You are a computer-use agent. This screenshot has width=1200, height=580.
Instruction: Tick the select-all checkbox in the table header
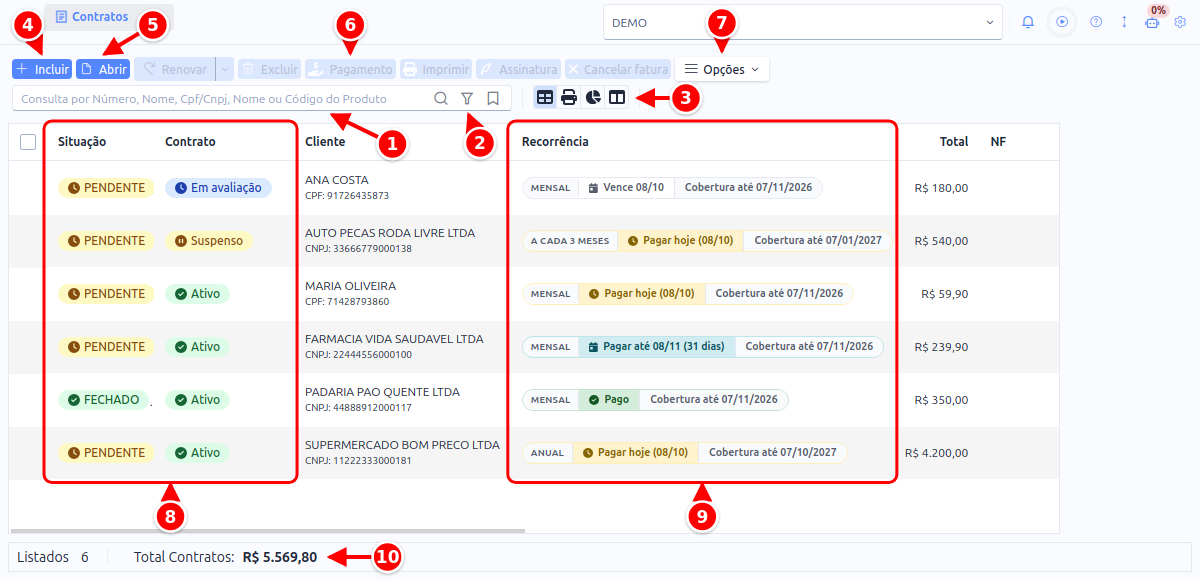(x=28, y=142)
